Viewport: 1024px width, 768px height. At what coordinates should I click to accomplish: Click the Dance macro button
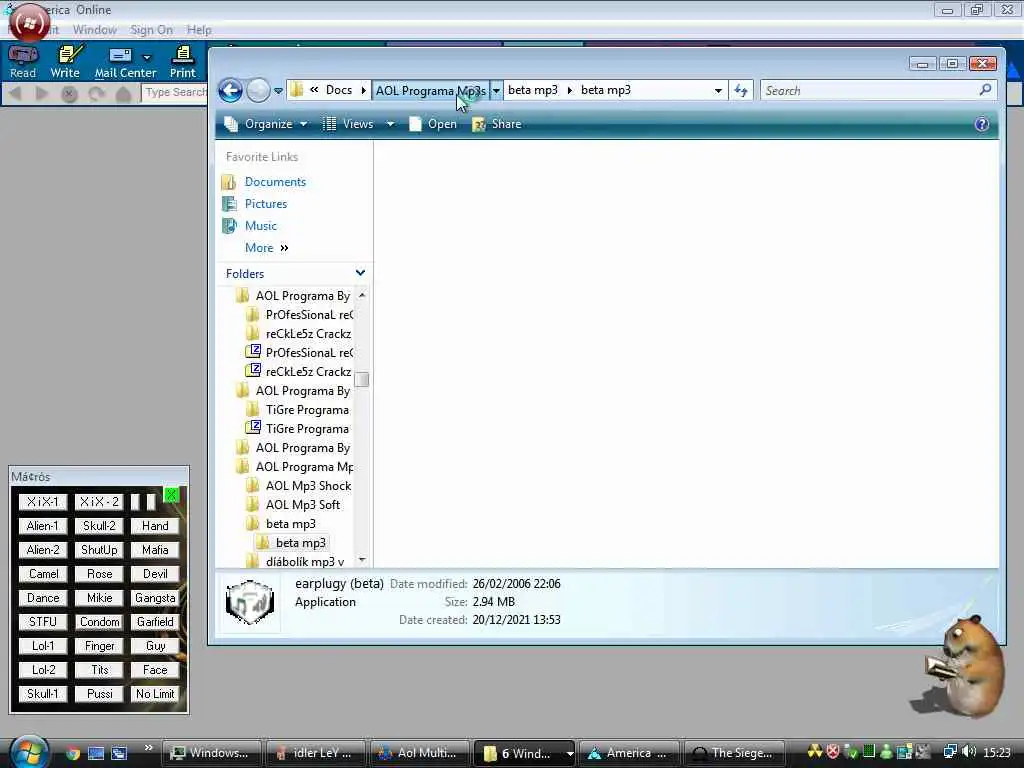43,598
